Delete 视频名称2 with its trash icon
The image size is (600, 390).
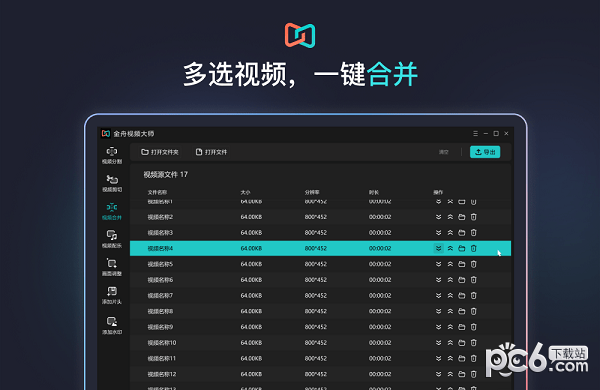point(473,217)
